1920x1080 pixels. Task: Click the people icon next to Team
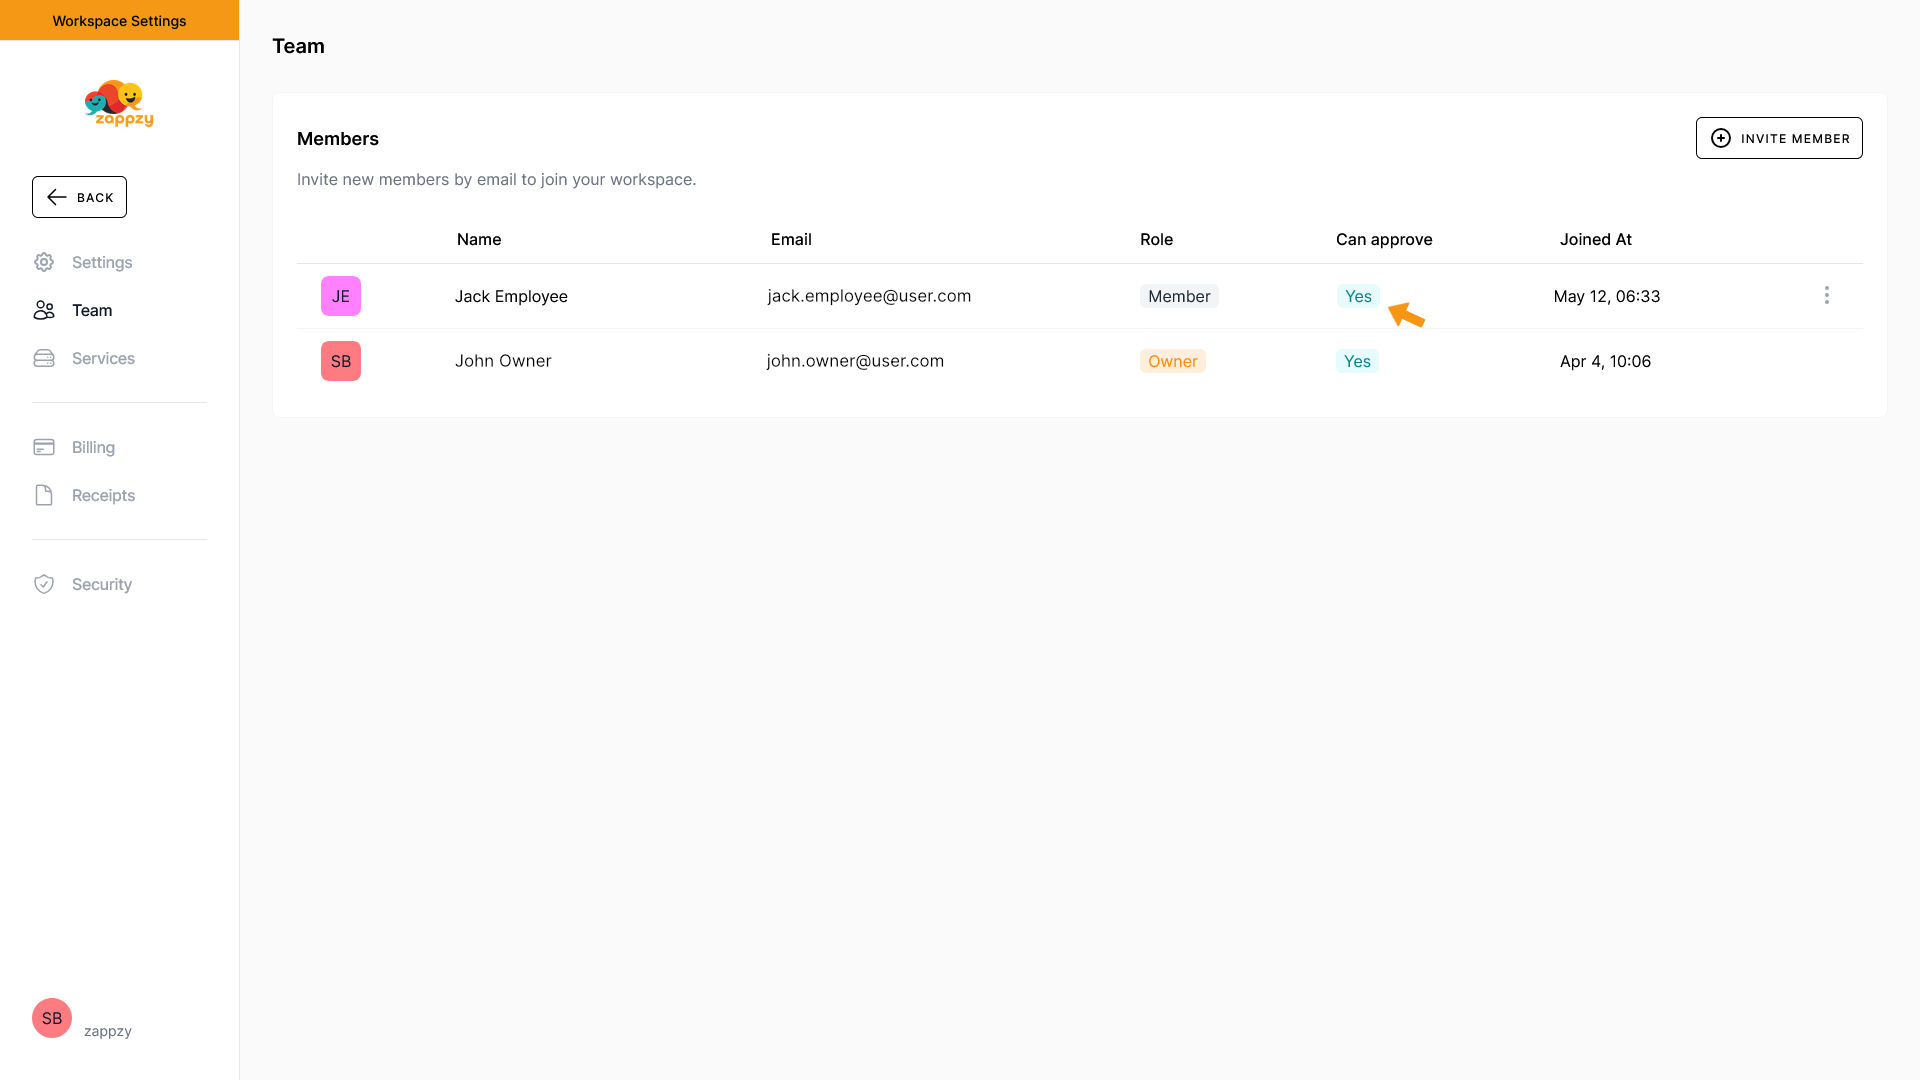tap(44, 310)
